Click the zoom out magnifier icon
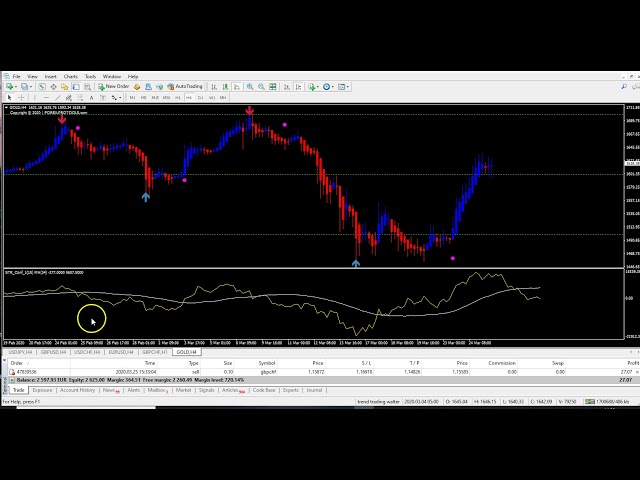This screenshot has height=480, width=640. pos(260,87)
